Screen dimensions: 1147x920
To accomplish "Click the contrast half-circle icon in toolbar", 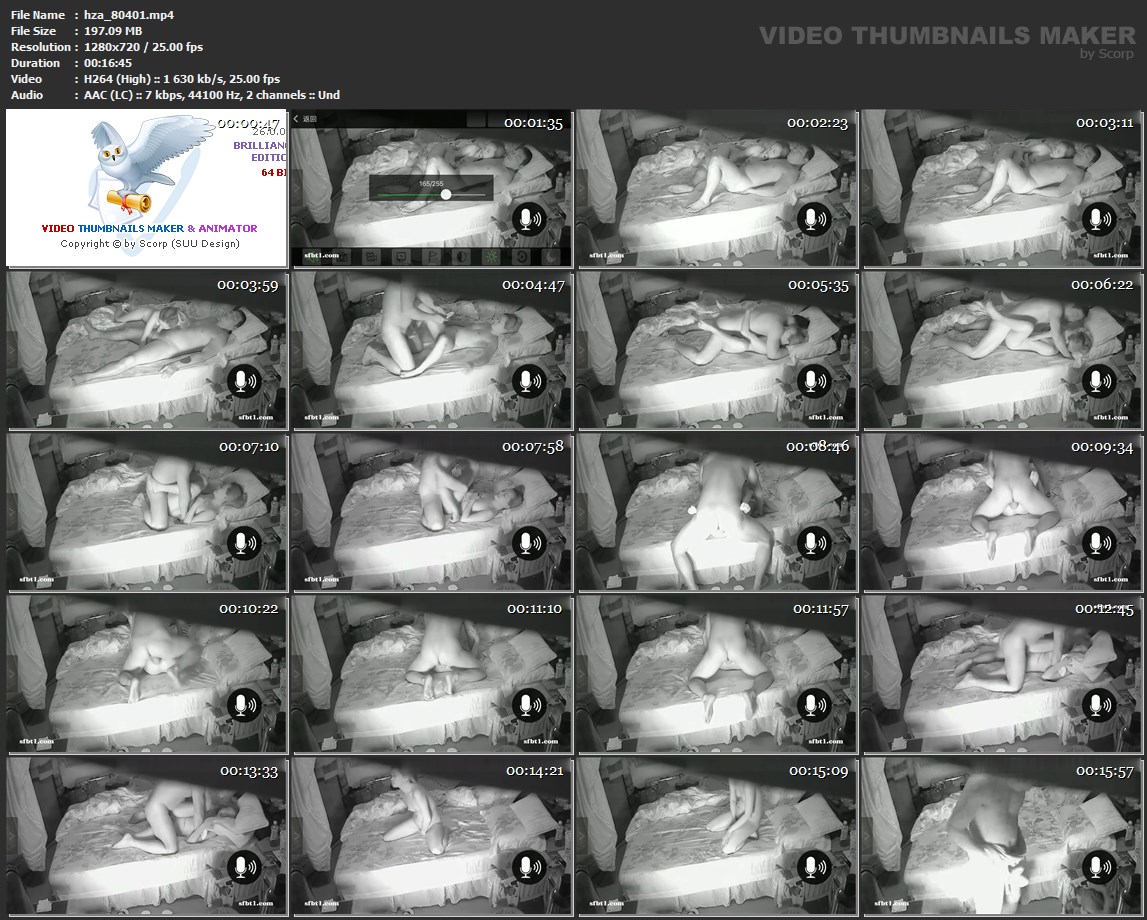I will (x=461, y=256).
